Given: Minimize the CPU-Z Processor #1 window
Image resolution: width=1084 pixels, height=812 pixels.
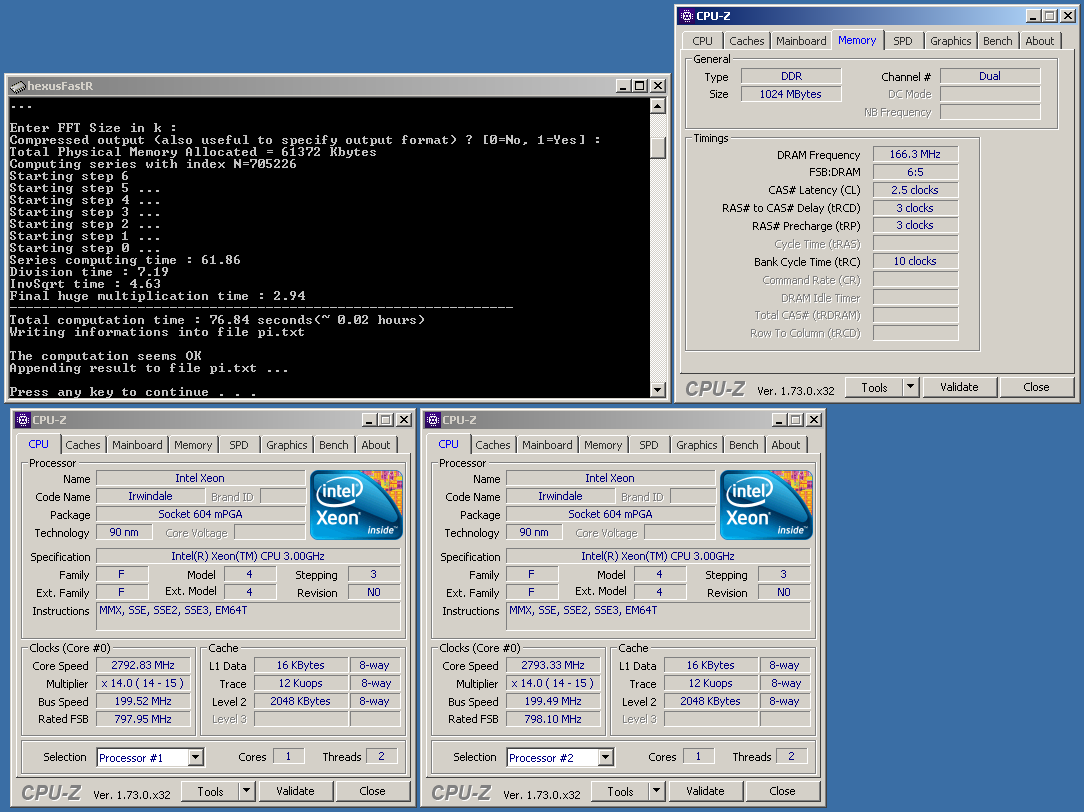Looking at the screenshot, I should (370, 419).
